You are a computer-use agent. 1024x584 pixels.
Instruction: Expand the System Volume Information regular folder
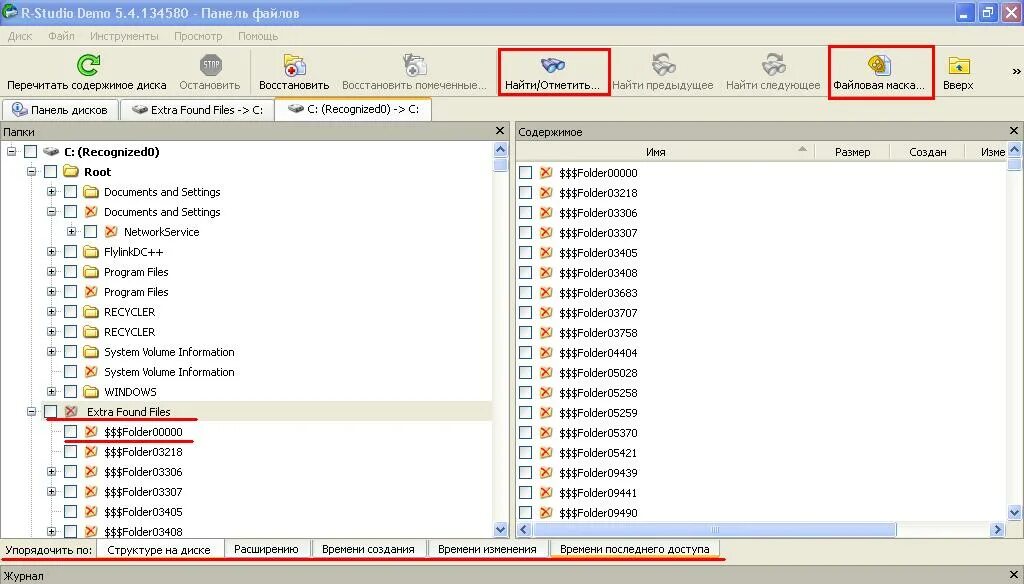52,352
